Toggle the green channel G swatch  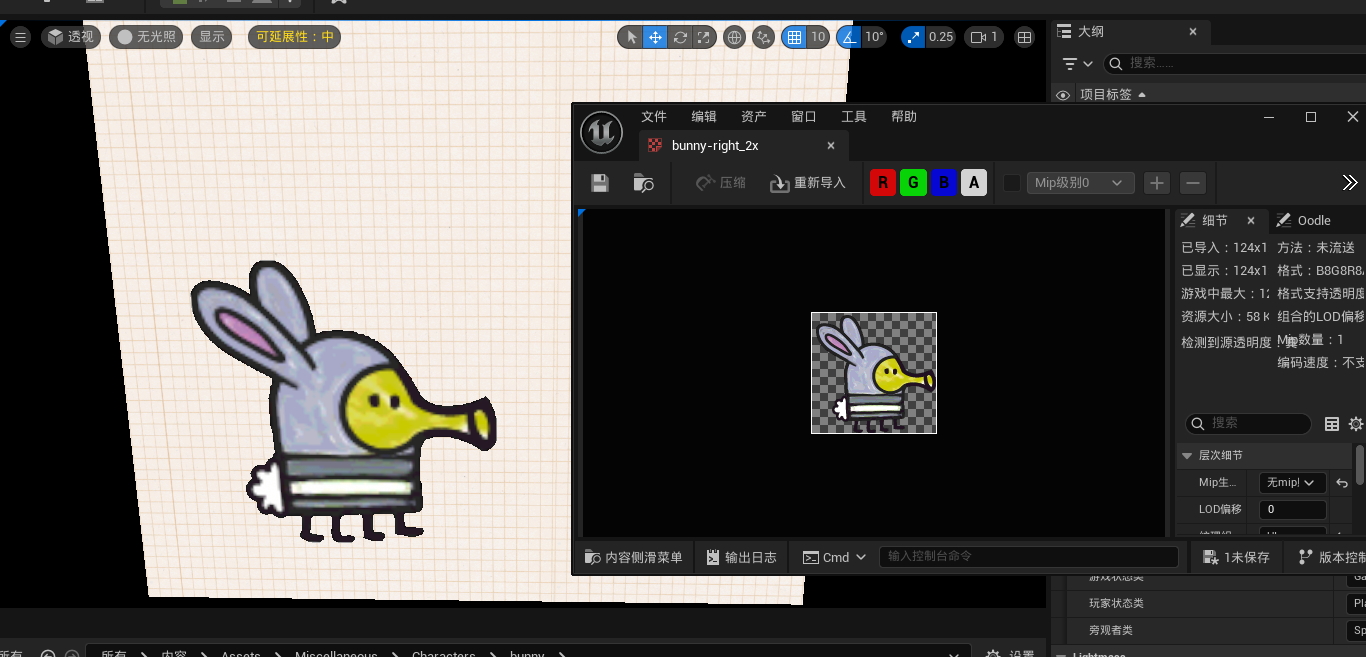point(913,183)
